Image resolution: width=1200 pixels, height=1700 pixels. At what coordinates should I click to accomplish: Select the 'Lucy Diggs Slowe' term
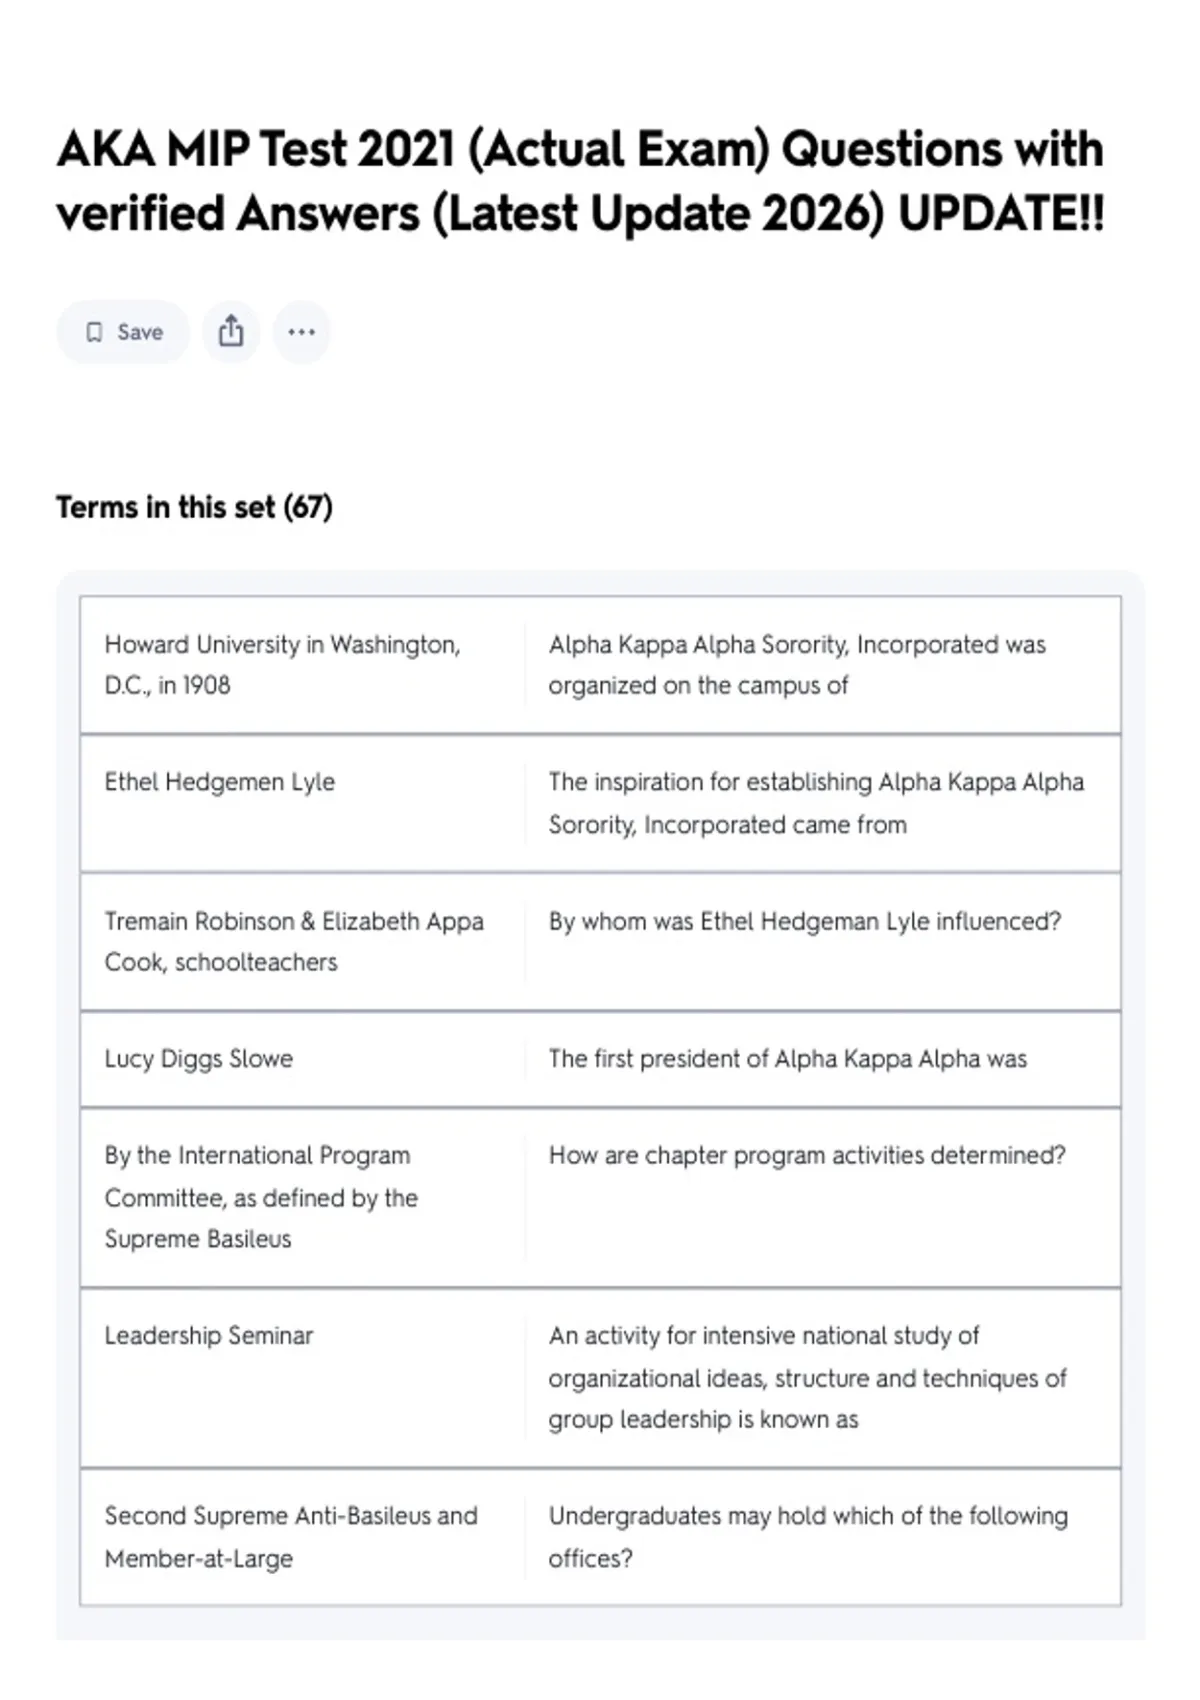[x=199, y=1059]
